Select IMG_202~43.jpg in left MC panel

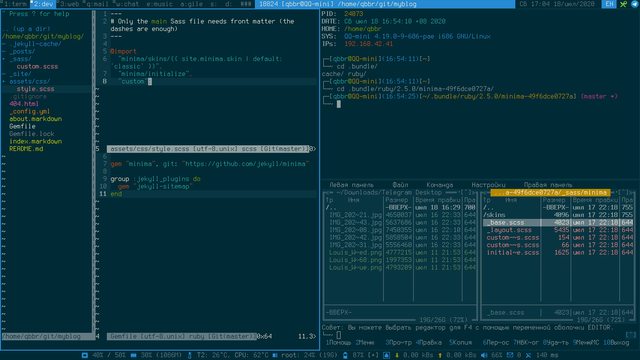(x=355, y=222)
